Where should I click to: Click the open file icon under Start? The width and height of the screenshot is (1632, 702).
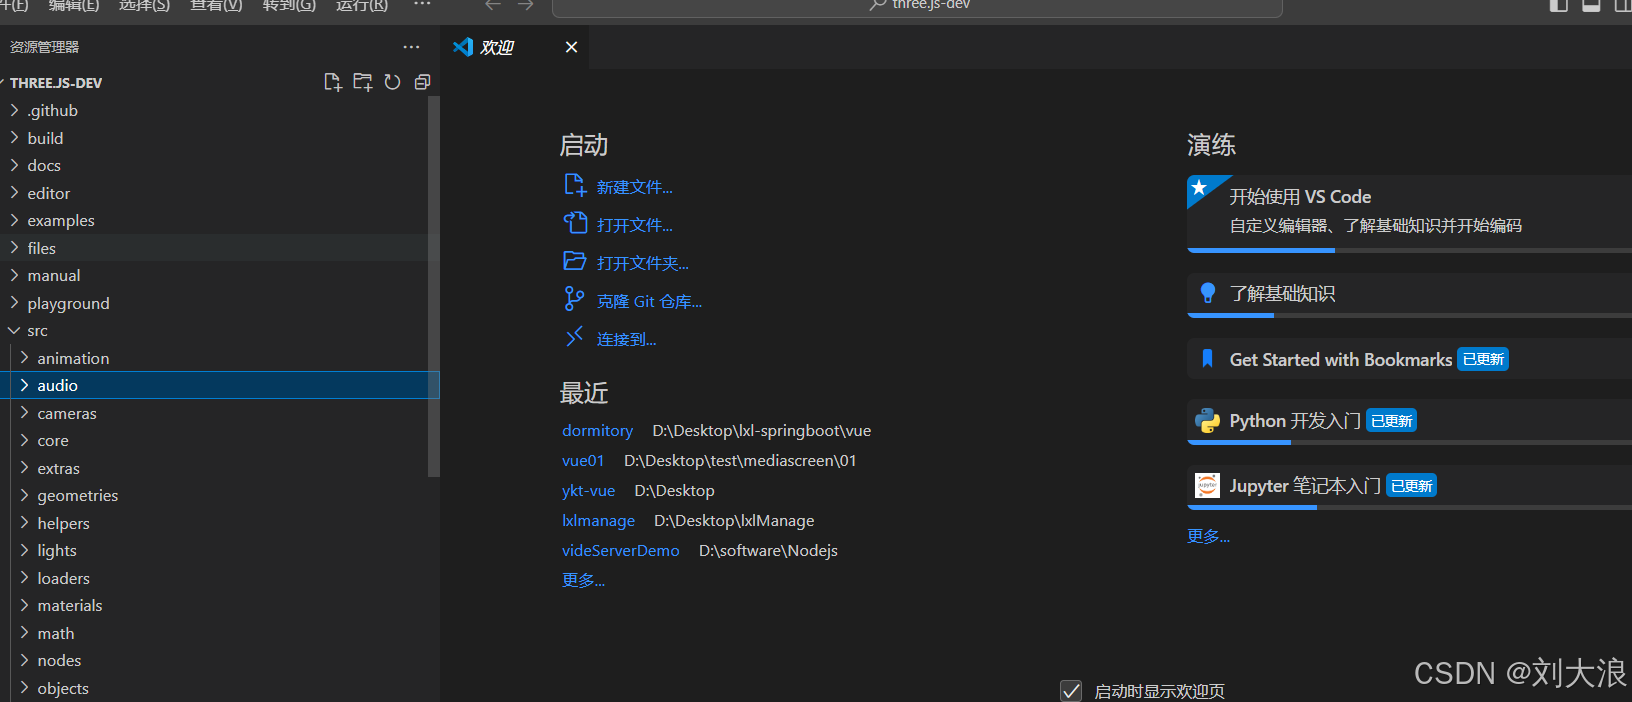coord(574,223)
